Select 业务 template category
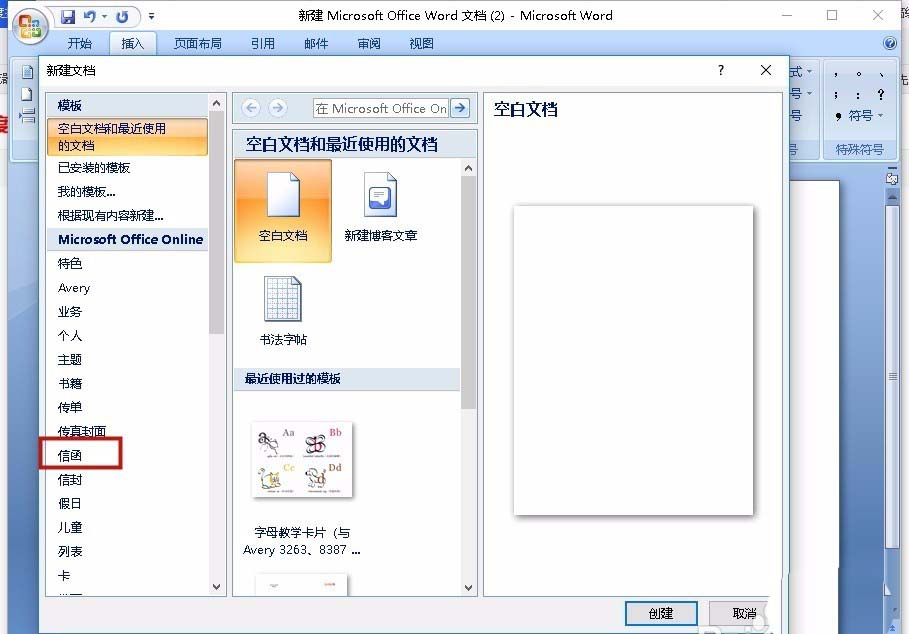This screenshot has width=909, height=634. [70, 312]
